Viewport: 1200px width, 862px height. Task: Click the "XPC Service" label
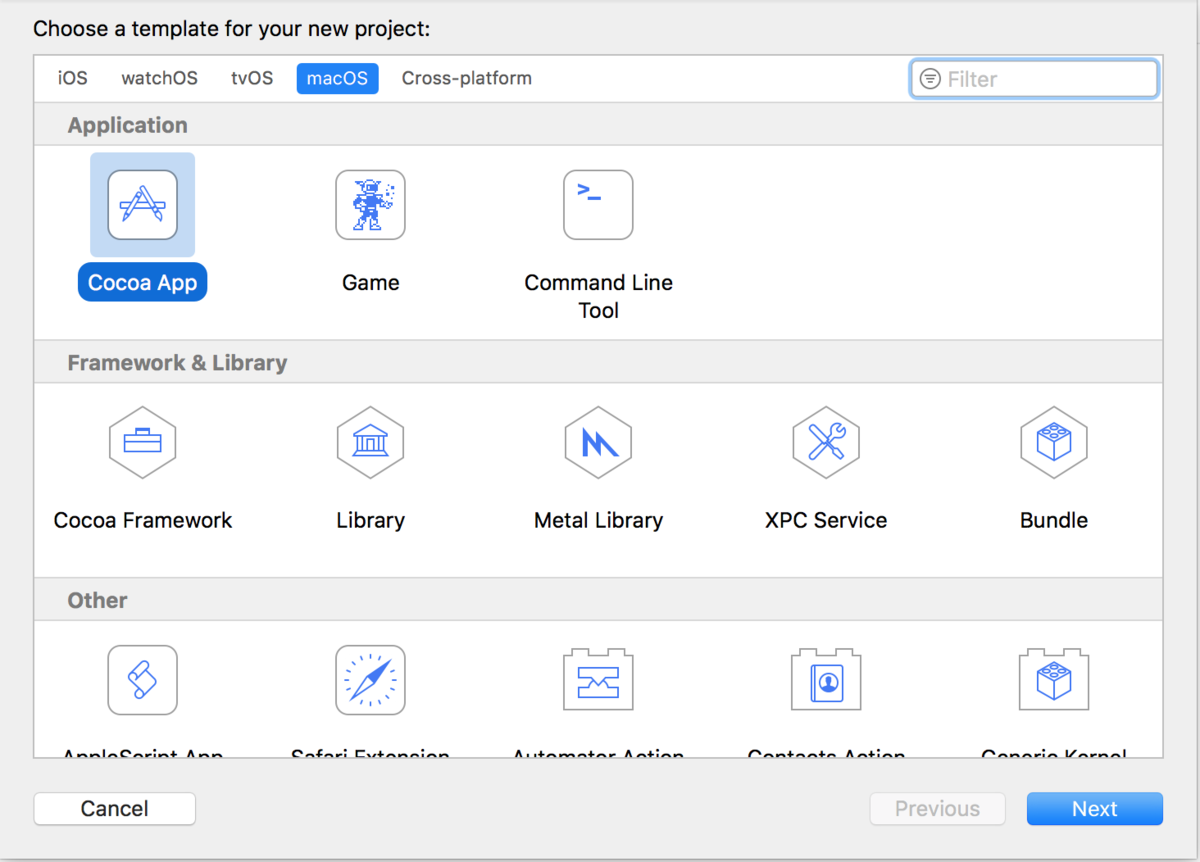pyautogui.click(x=826, y=521)
